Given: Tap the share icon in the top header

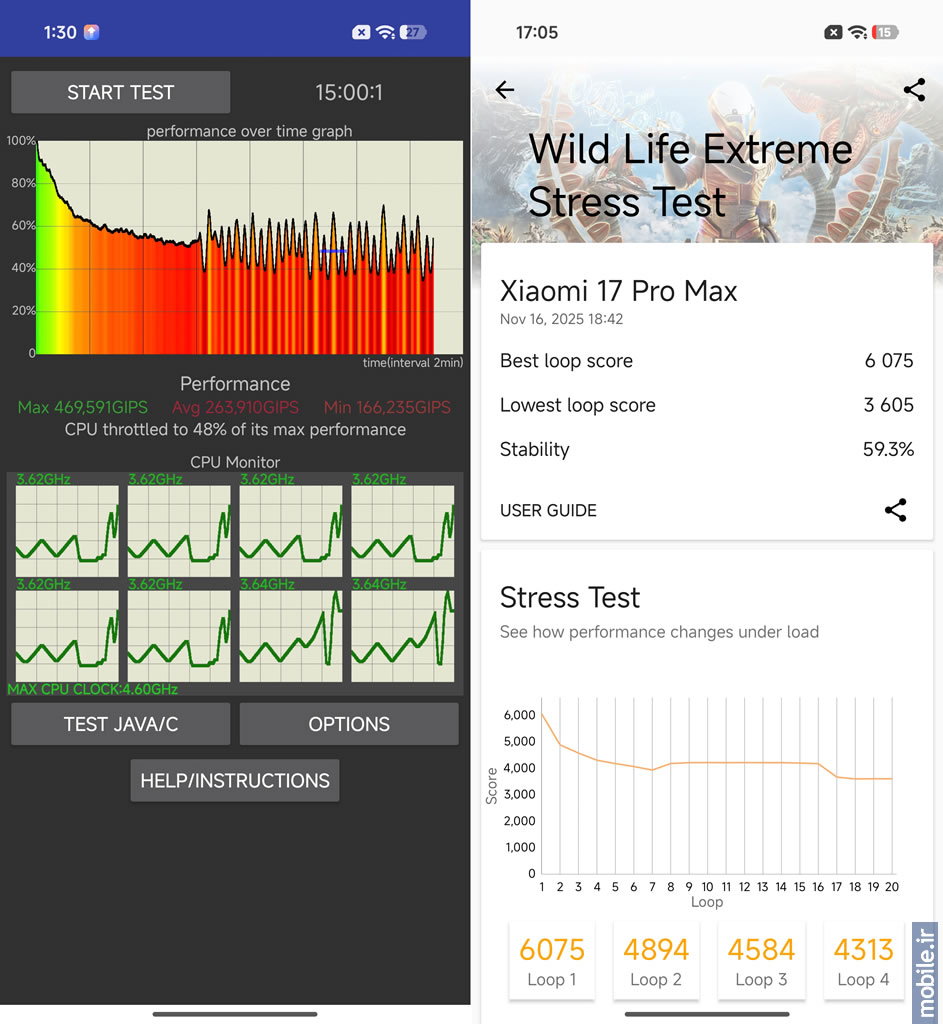Looking at the screenshot, I should pos(914,90).
